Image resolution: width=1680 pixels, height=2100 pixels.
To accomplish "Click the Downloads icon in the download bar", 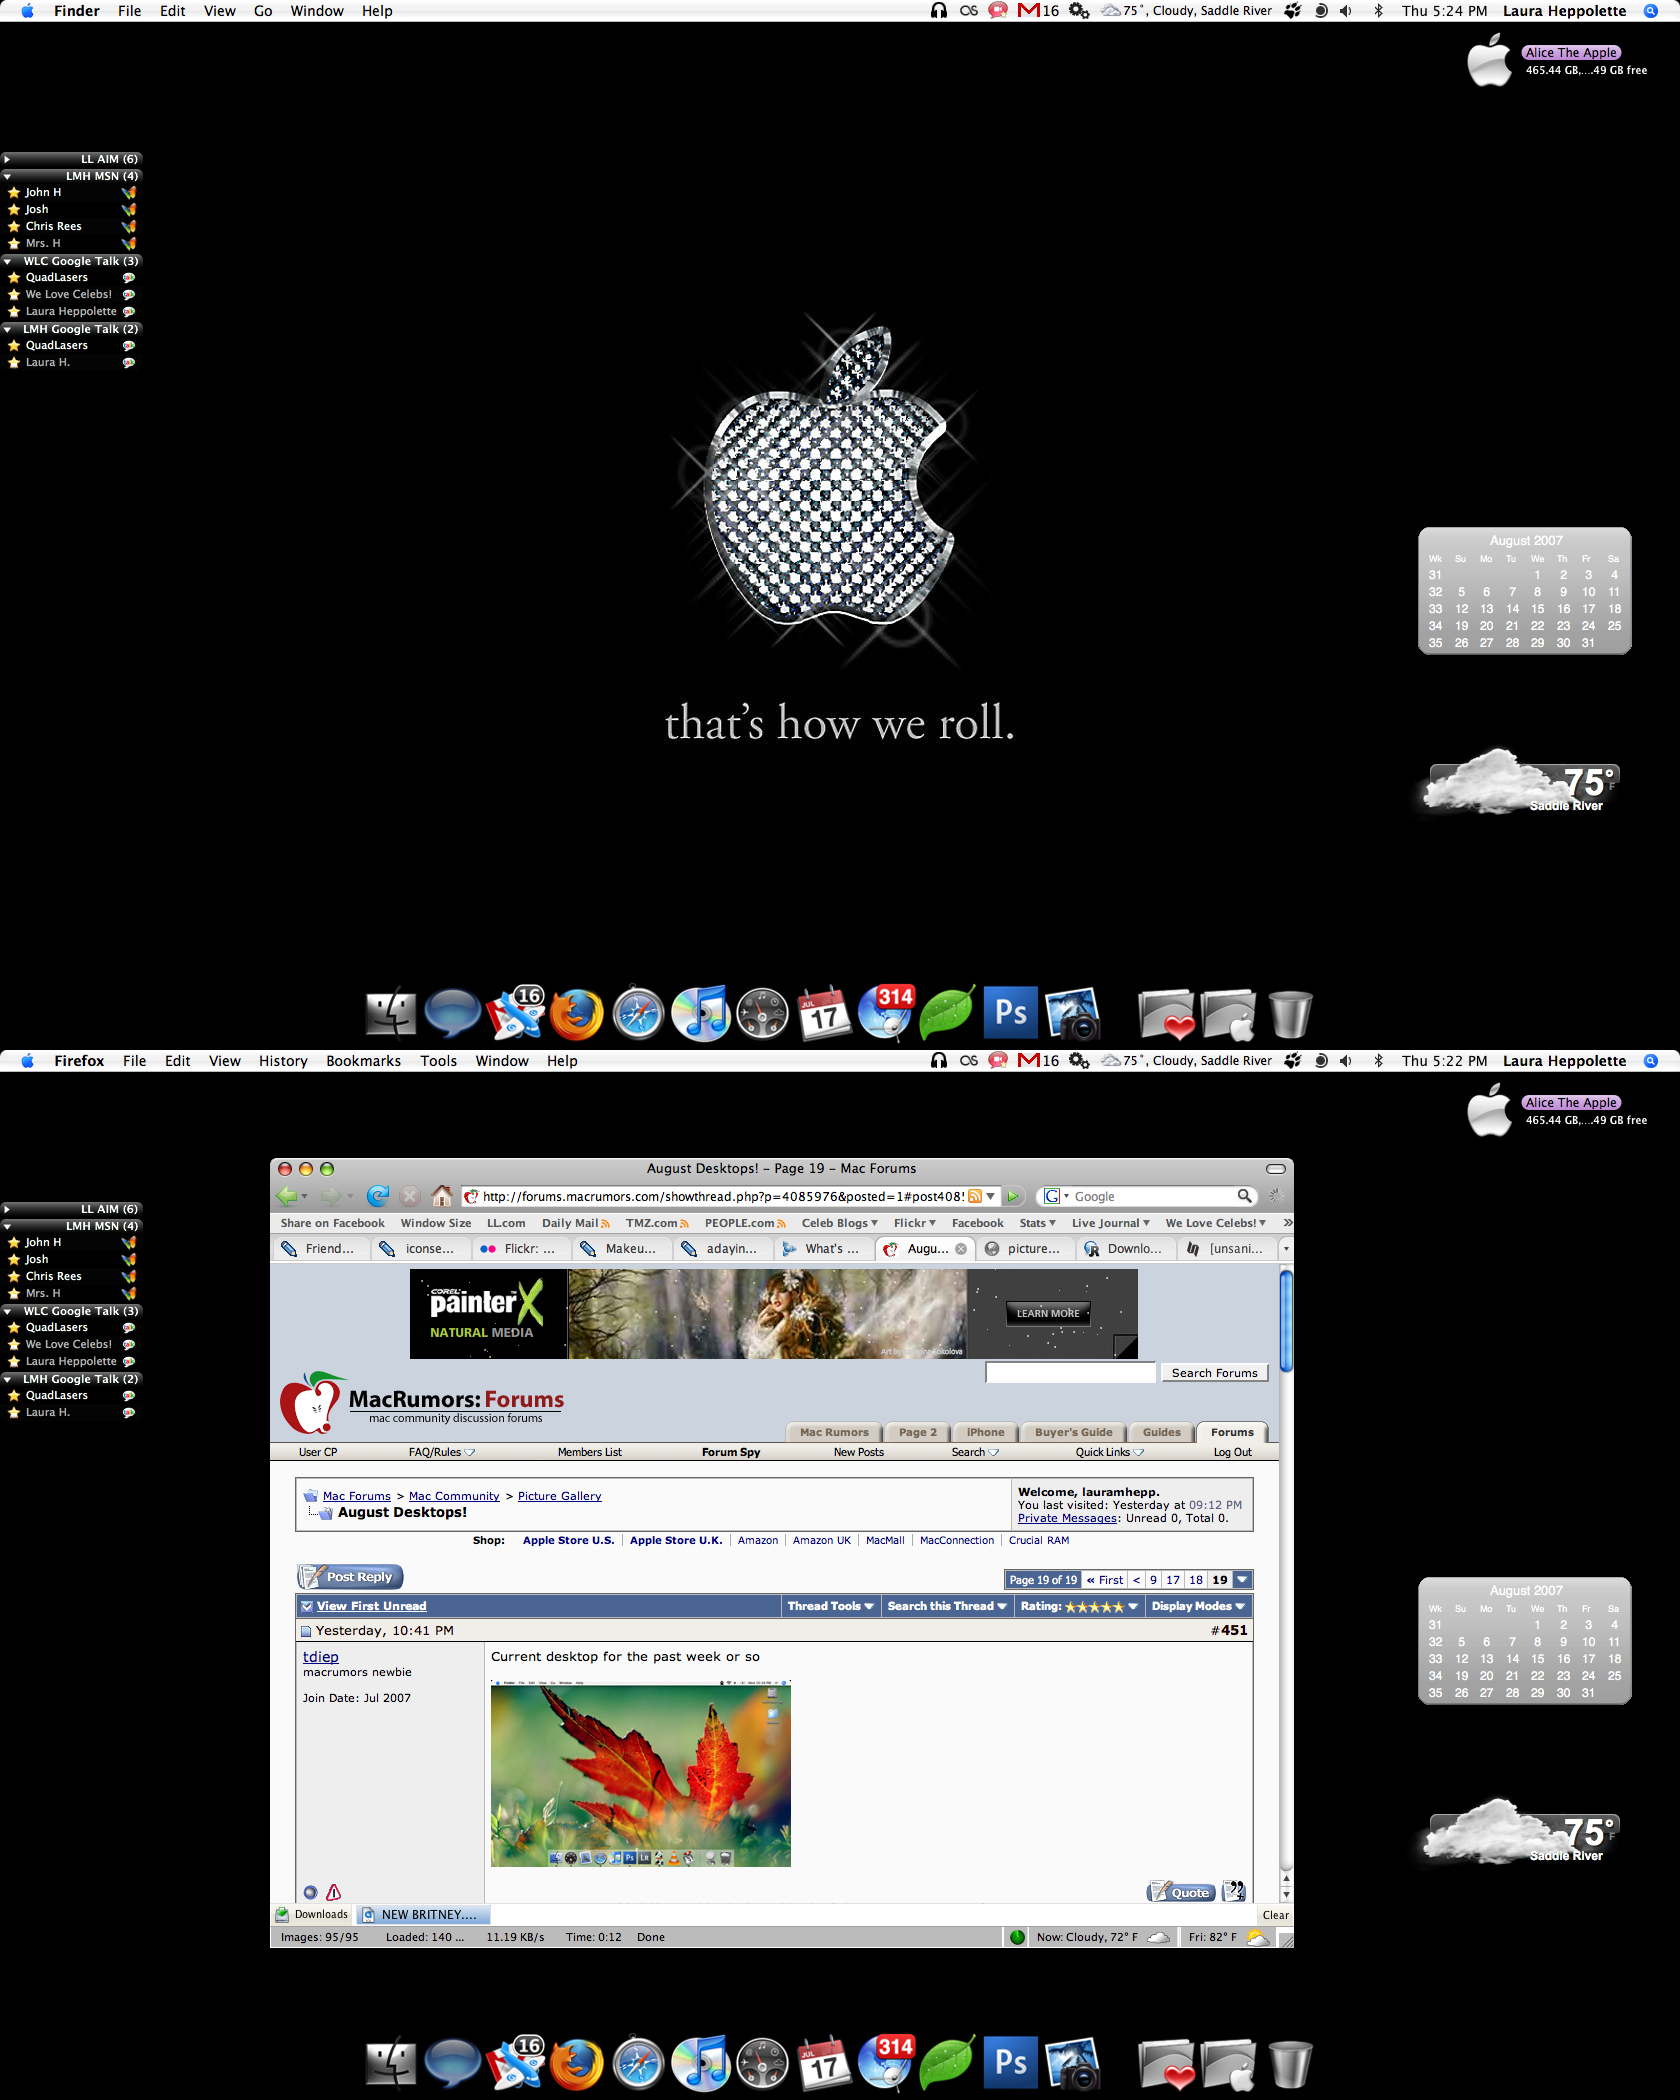I will click(x=282, y=1914).
